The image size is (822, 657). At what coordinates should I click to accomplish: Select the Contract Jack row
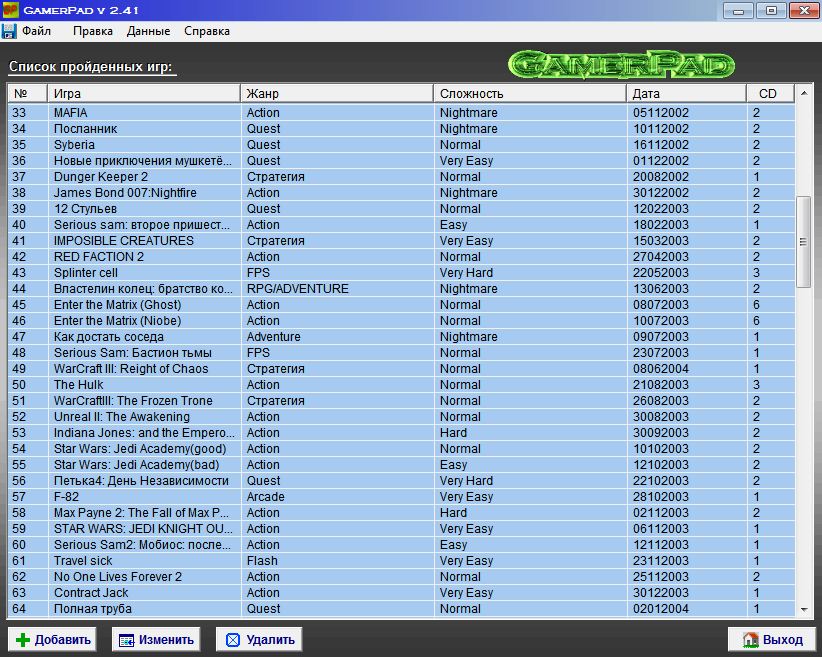402,593
